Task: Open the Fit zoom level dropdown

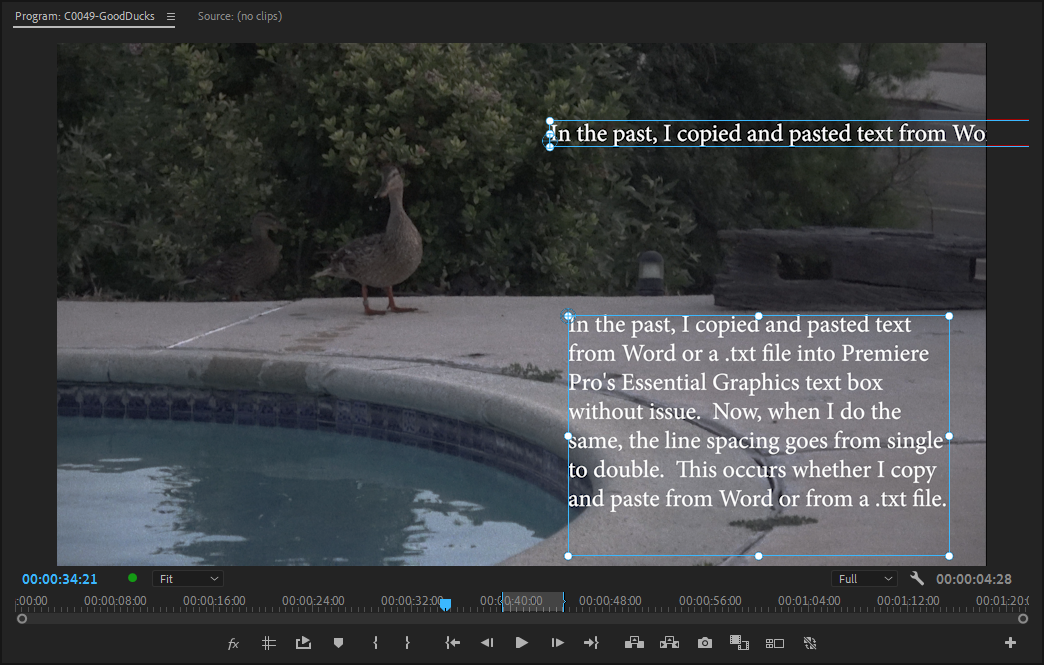Action: pyautogui.click(x=187, y=578)
